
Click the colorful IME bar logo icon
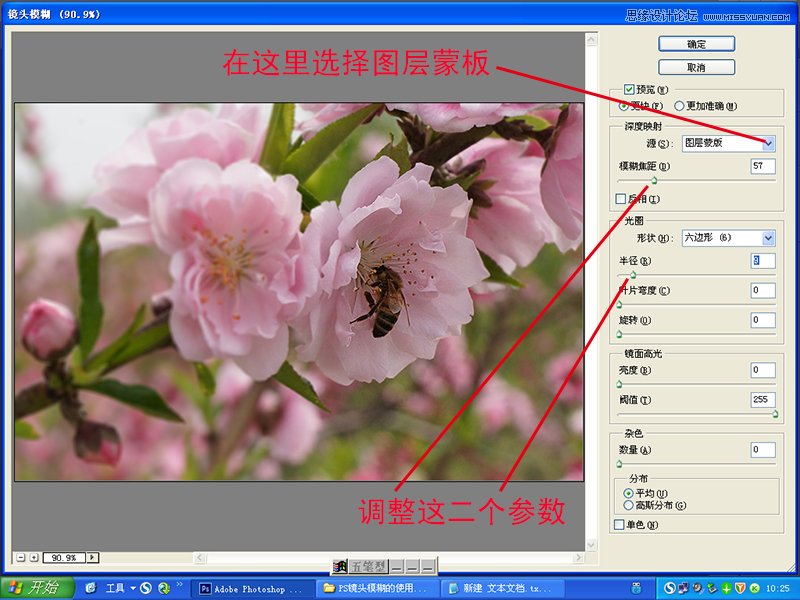pos(340,566)
